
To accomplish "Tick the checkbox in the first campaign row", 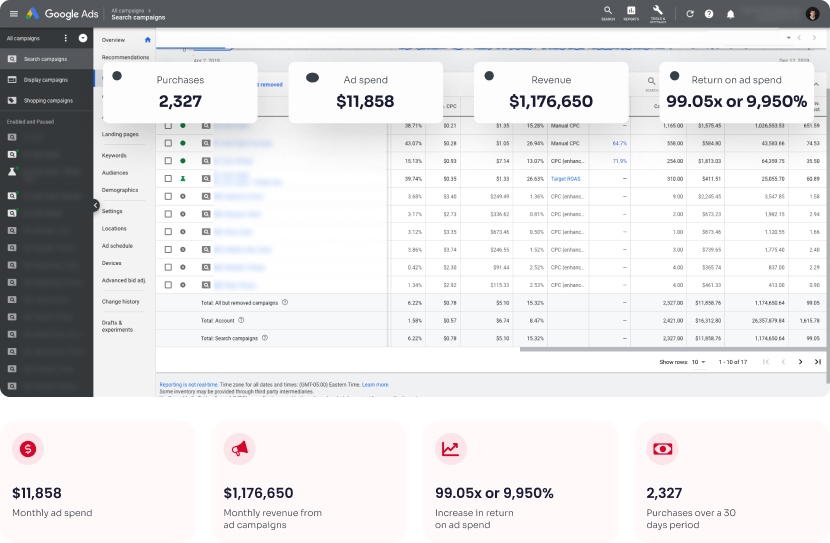I will [x=168, y=126].
